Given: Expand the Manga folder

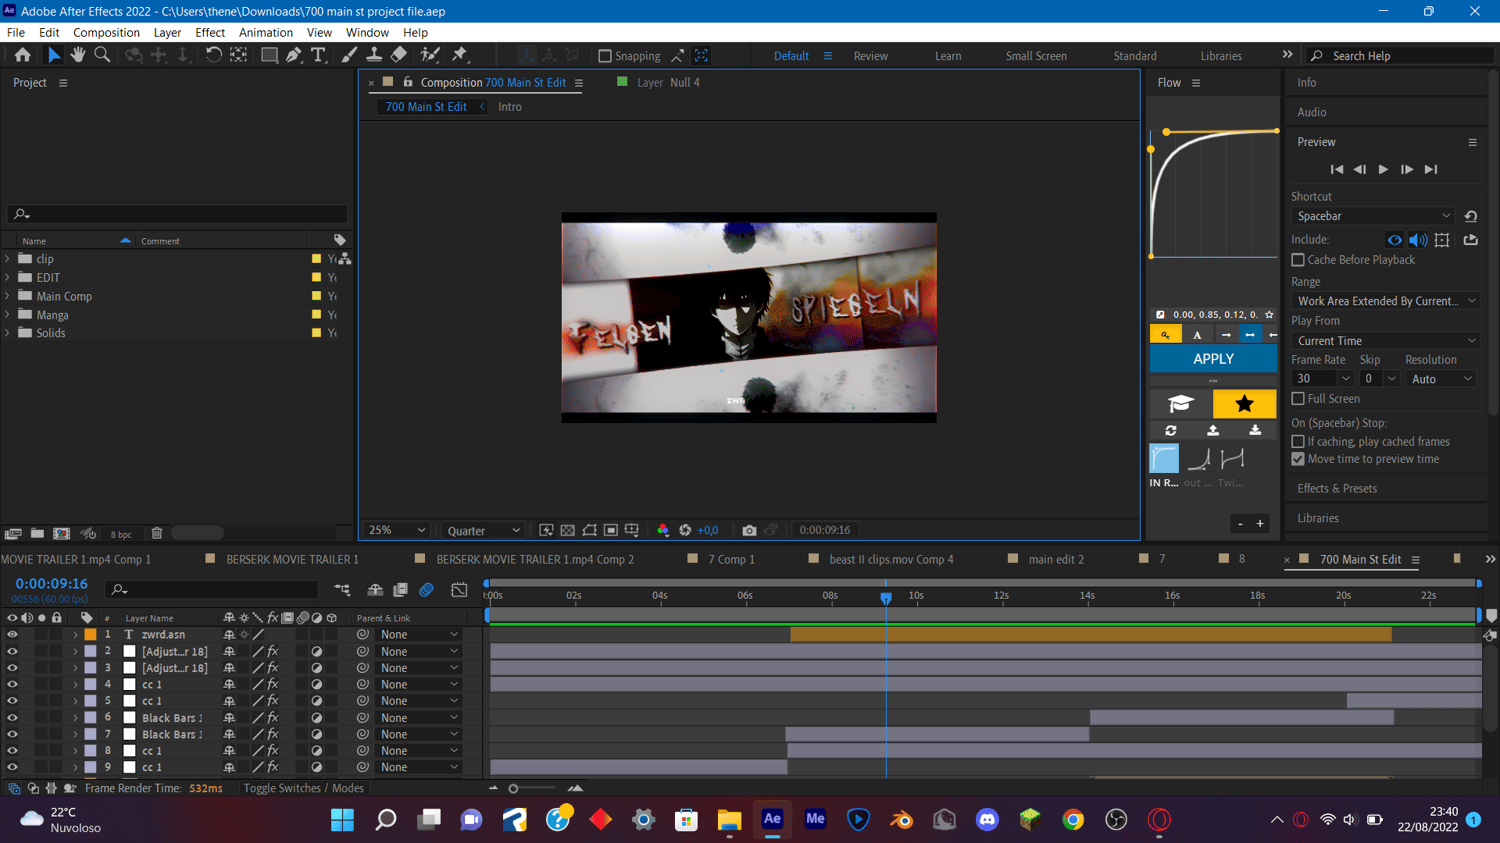Looking at the screenshot, I should pyautogui.click(x=8, y=315).
